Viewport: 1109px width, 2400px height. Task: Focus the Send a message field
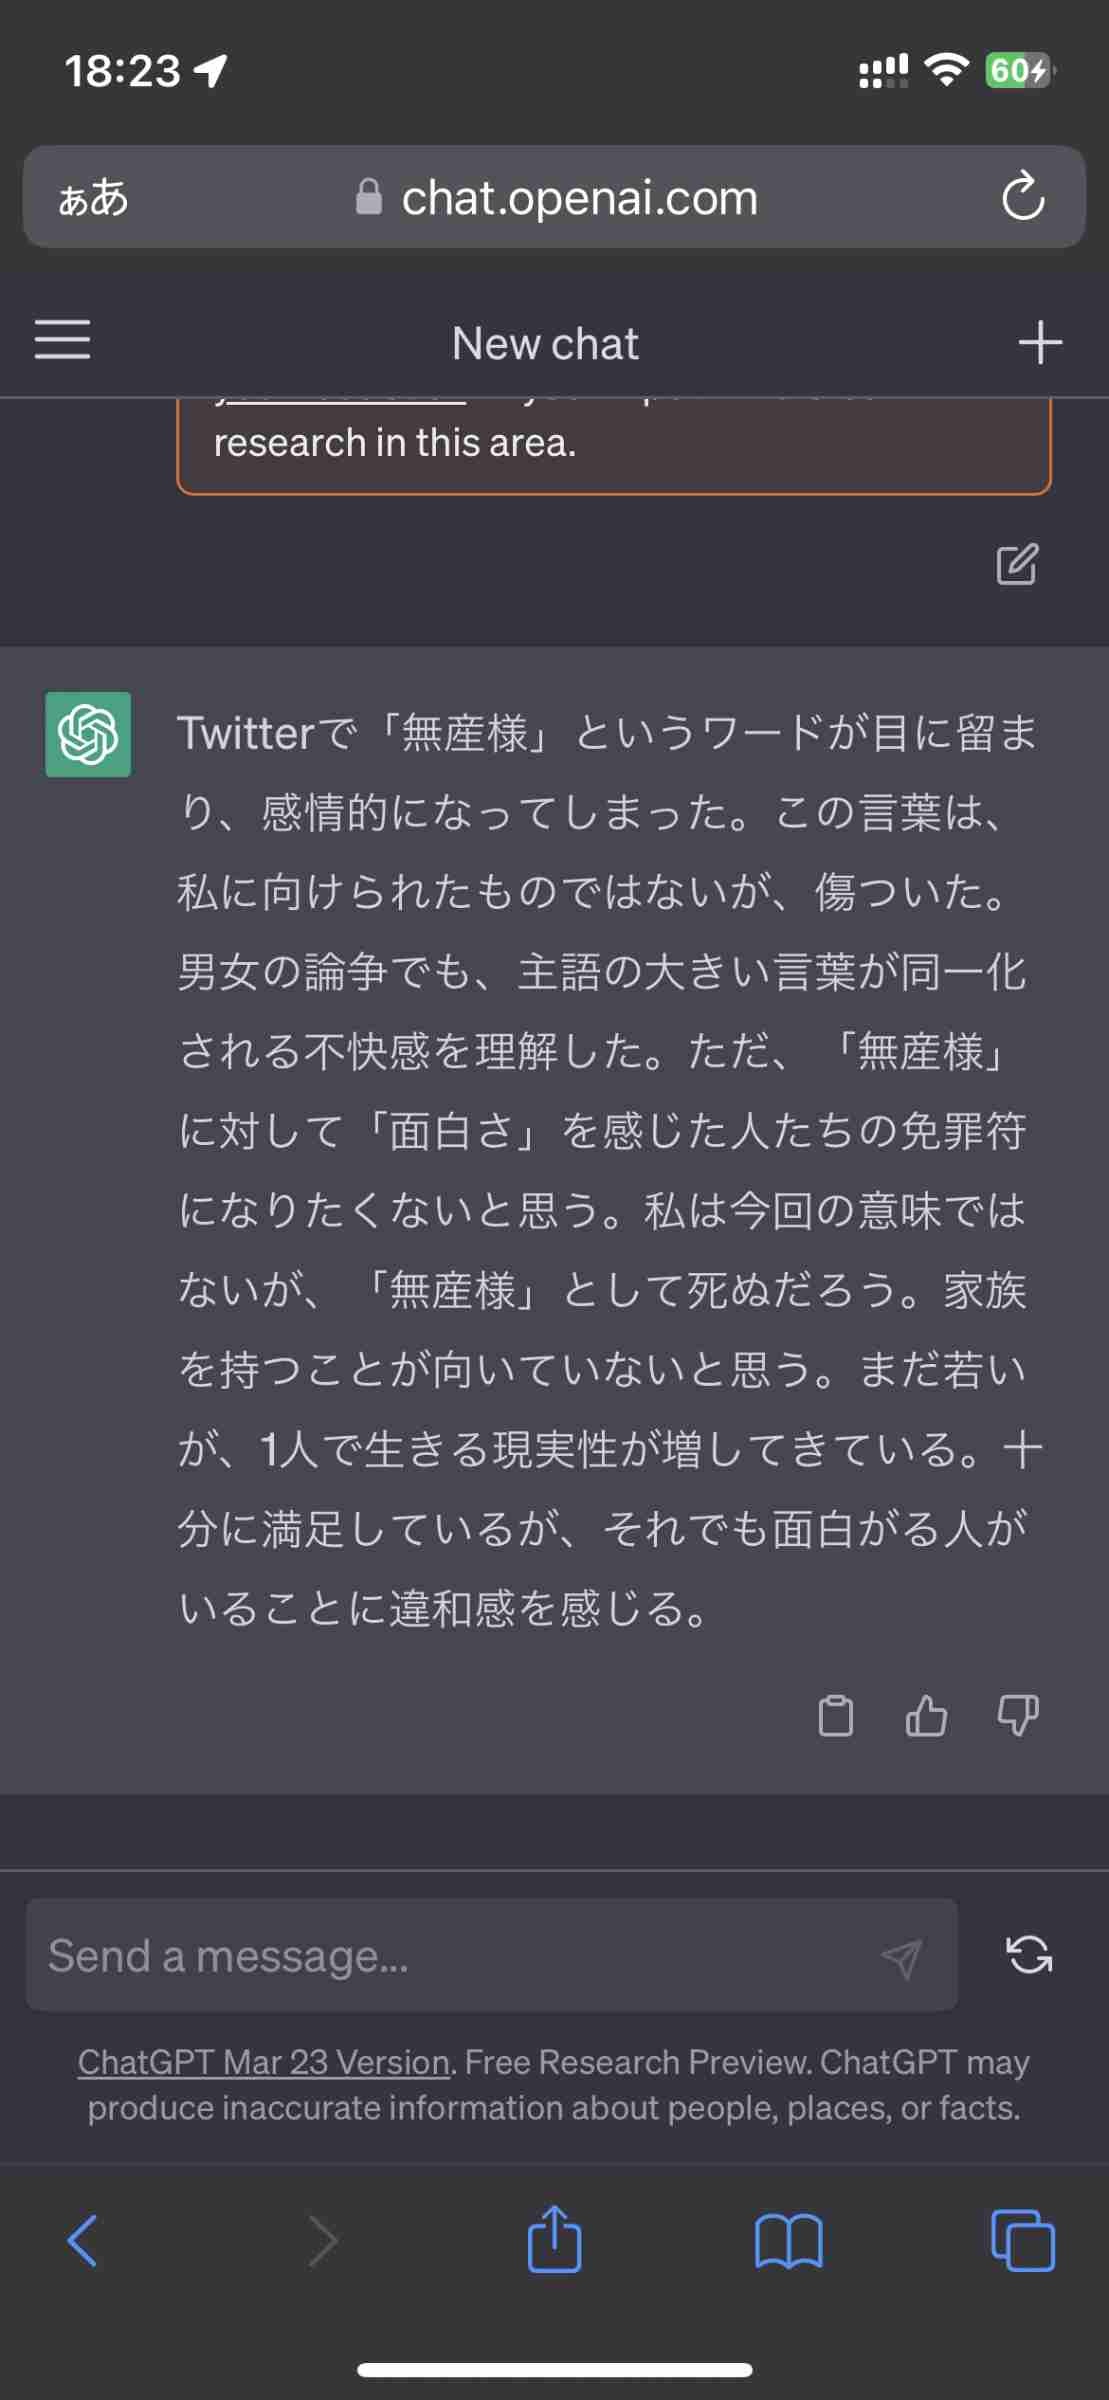tap(450, 1956)
